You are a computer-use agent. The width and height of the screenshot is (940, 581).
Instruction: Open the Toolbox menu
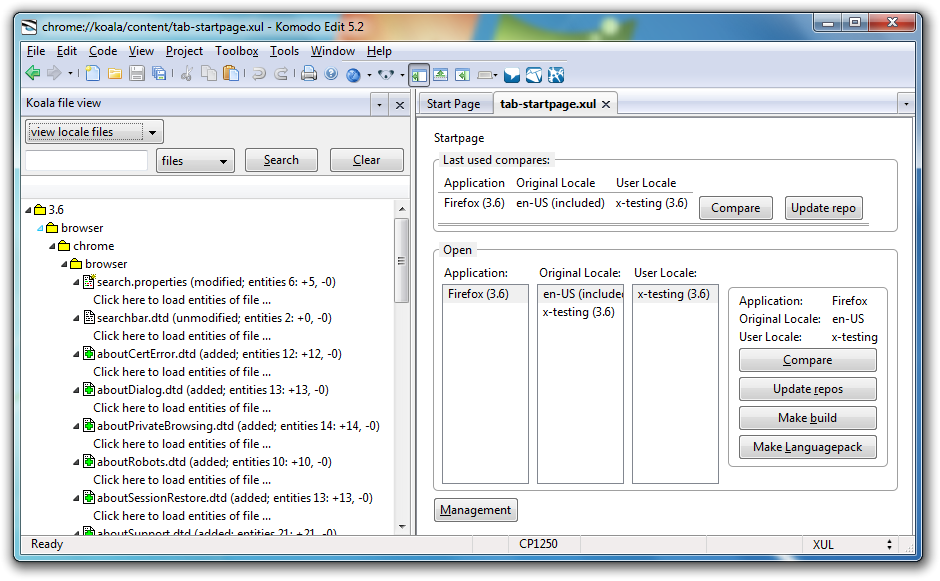coord(237,51)
